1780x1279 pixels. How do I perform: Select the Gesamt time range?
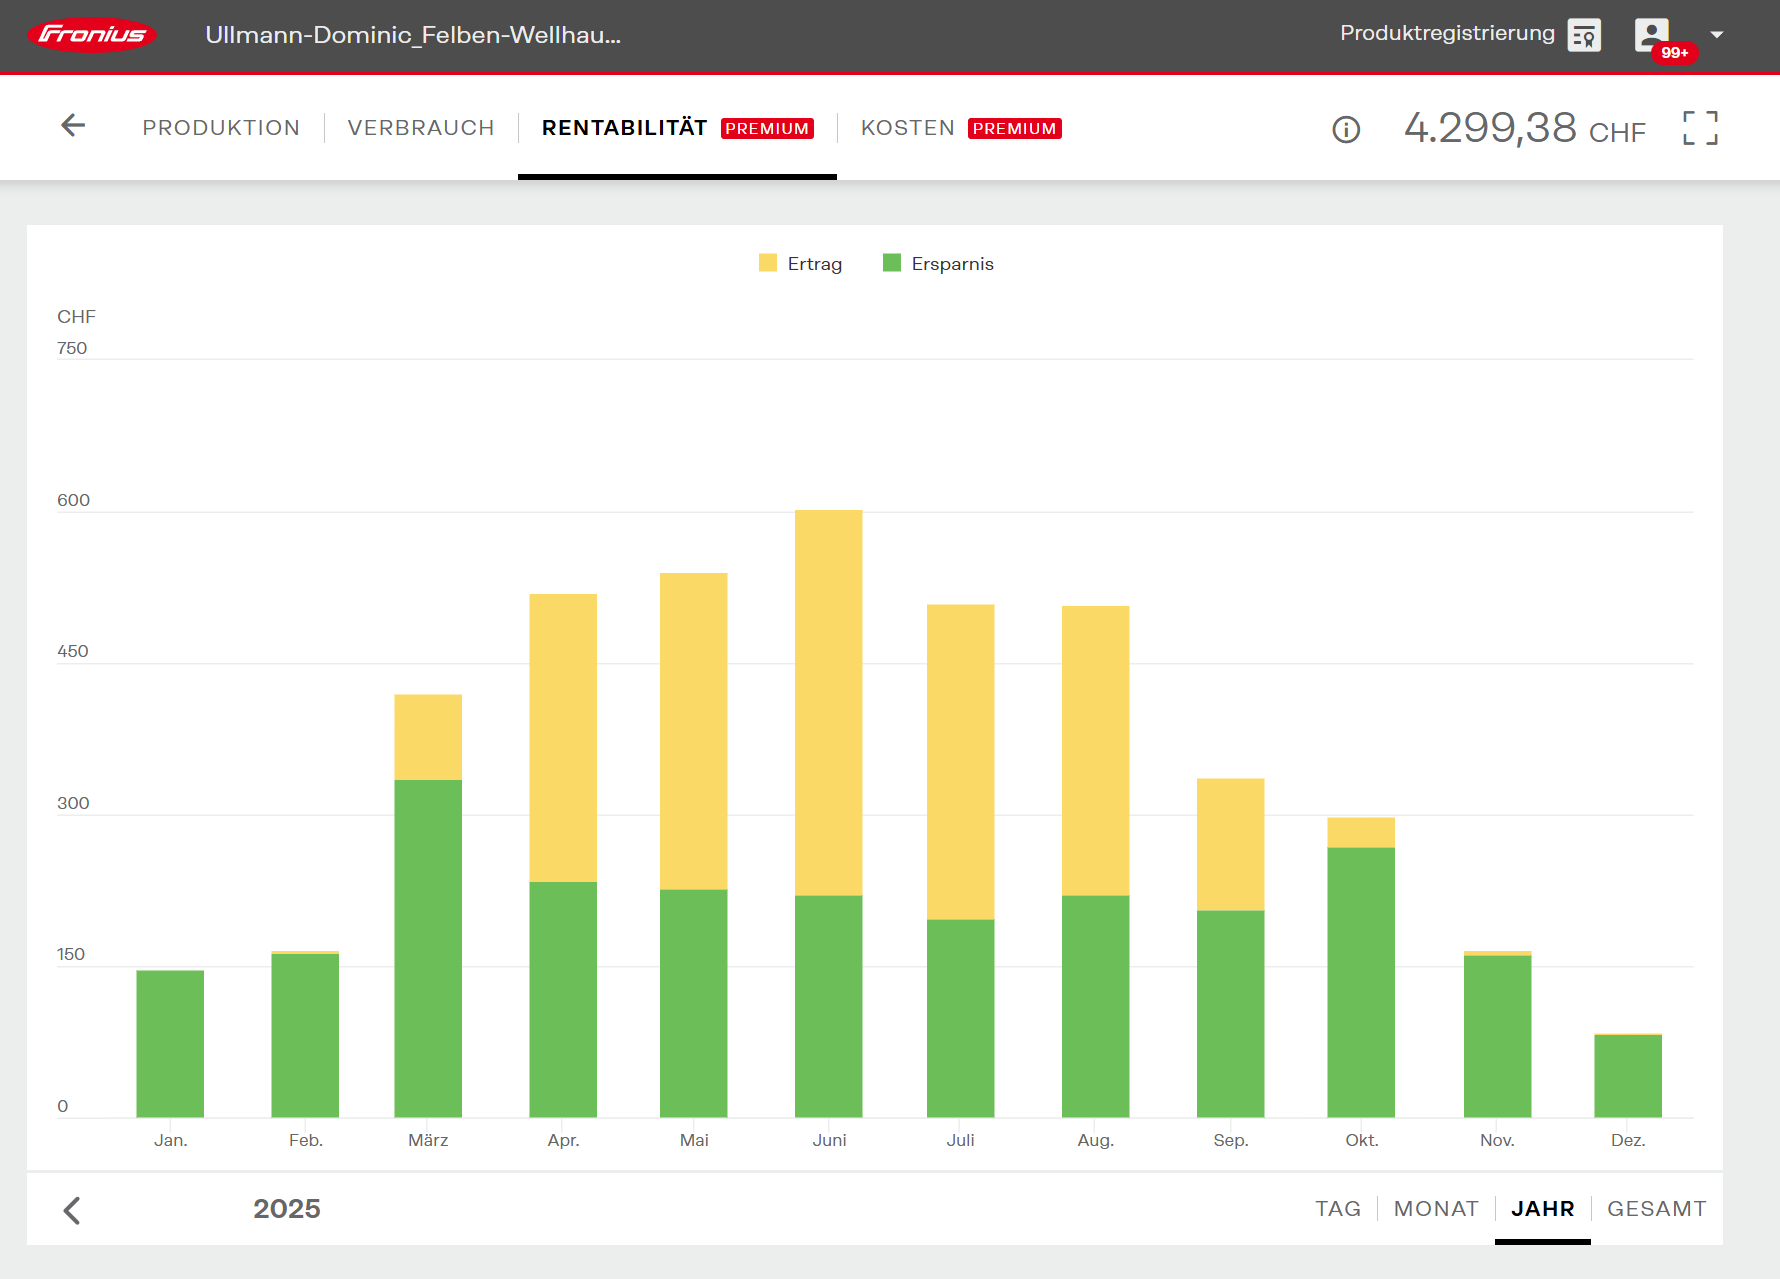pos(1656,1209)
